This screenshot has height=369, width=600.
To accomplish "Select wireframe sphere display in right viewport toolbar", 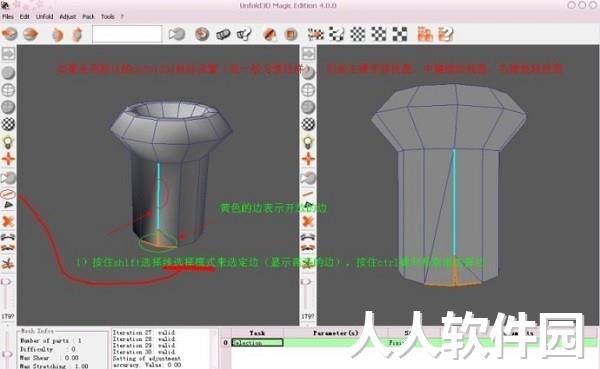I will [308, 90].
